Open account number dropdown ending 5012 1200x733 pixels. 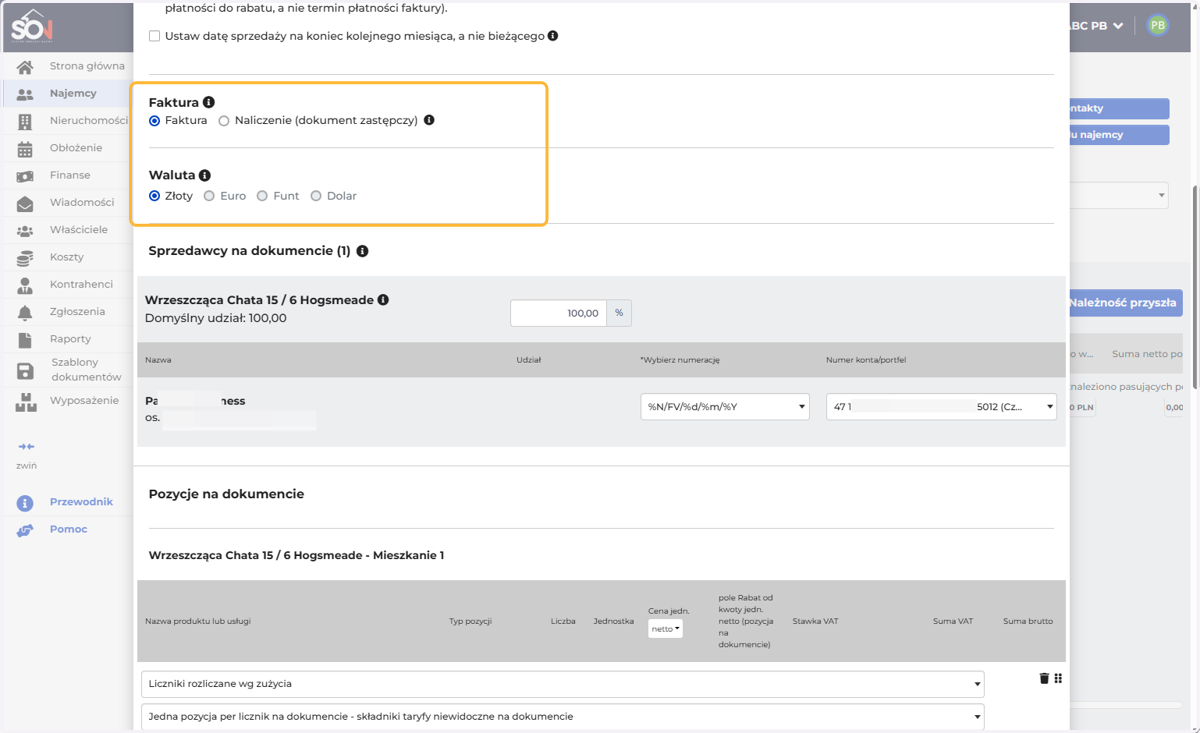tap(941, 407)
